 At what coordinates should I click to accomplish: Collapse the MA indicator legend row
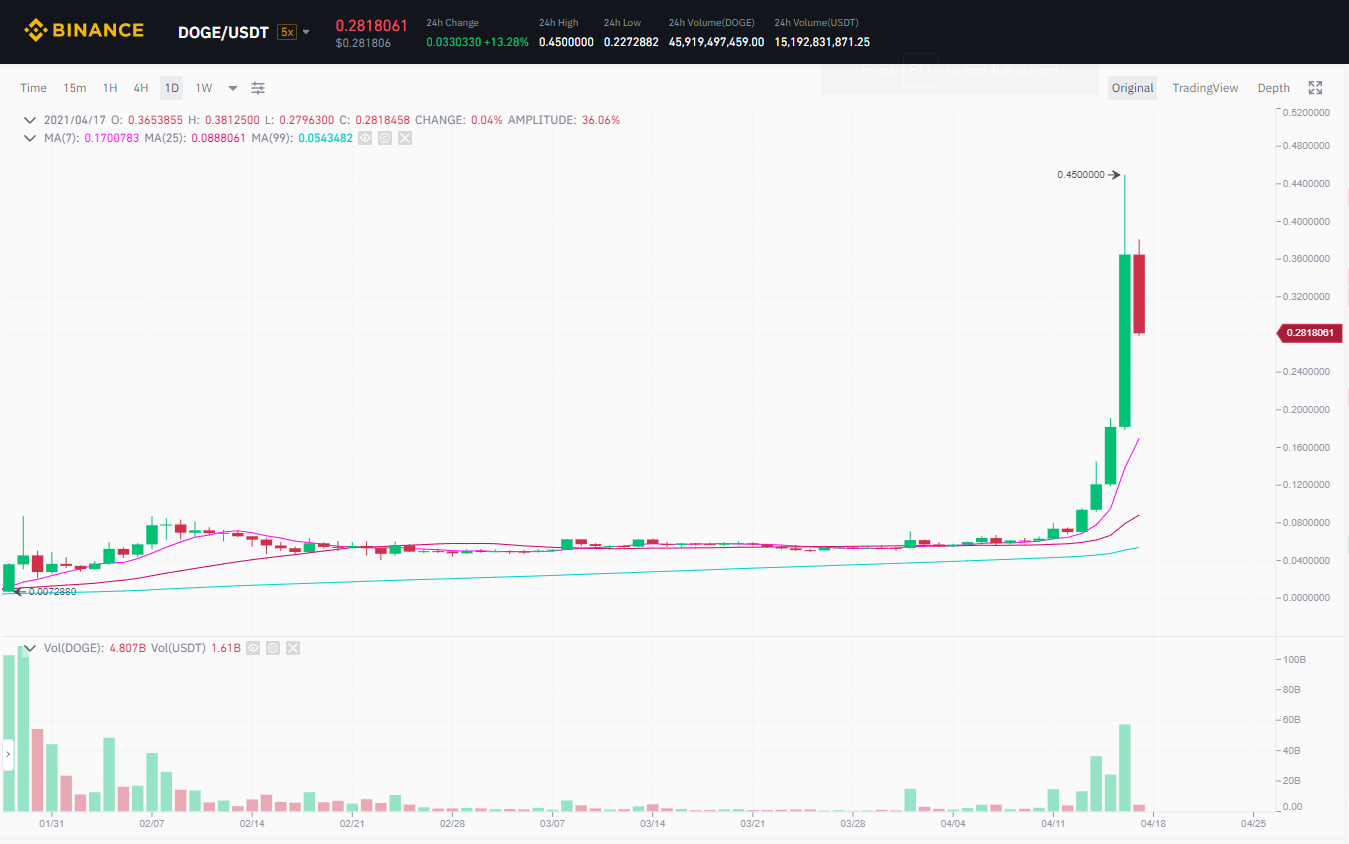tap(29, 138)
